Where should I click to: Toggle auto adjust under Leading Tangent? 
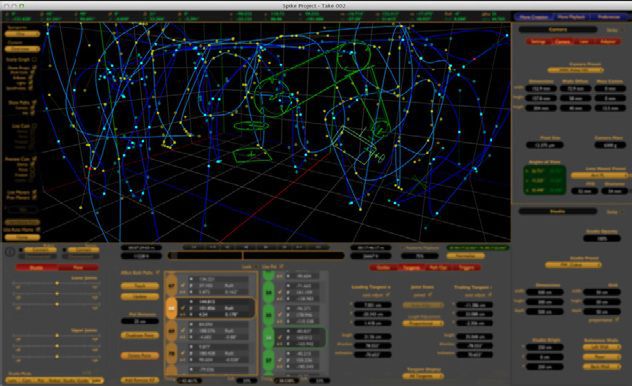point(388,295)
